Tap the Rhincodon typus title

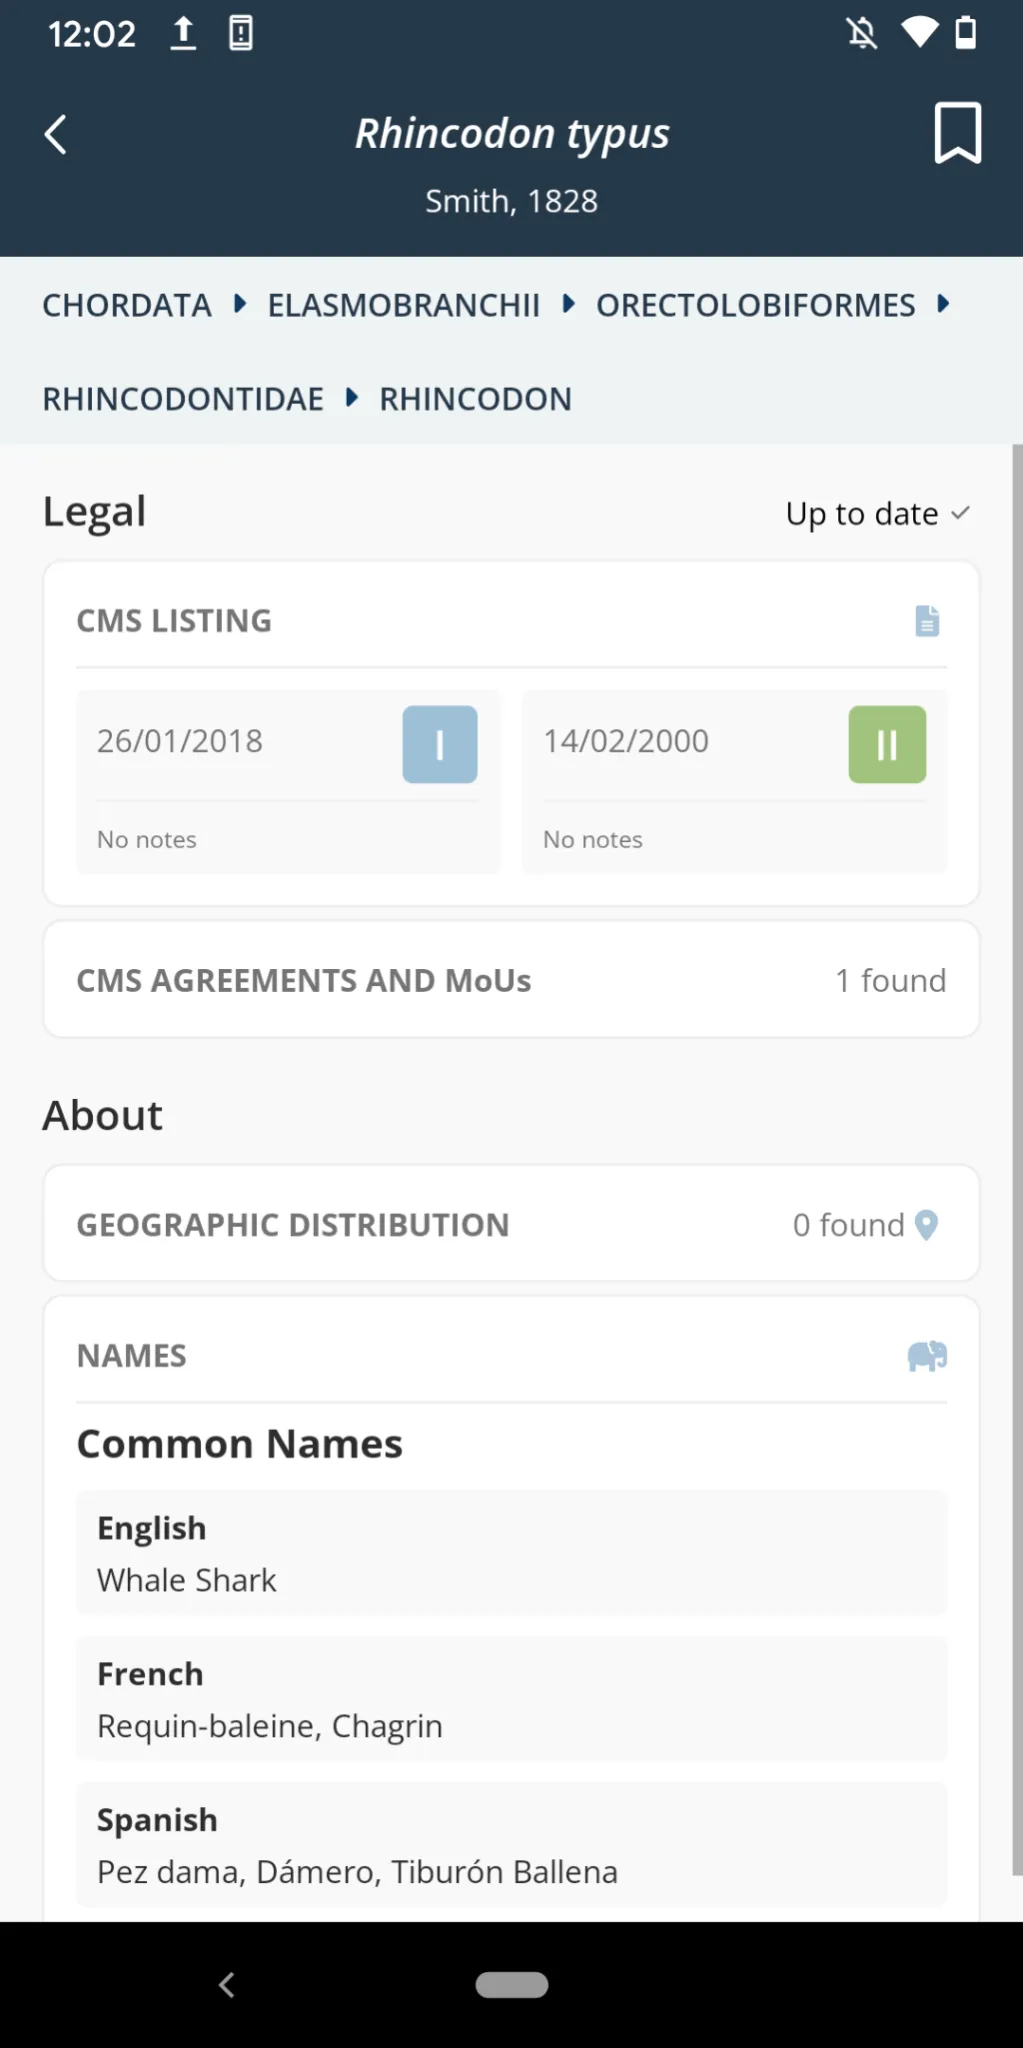[512, 134]
